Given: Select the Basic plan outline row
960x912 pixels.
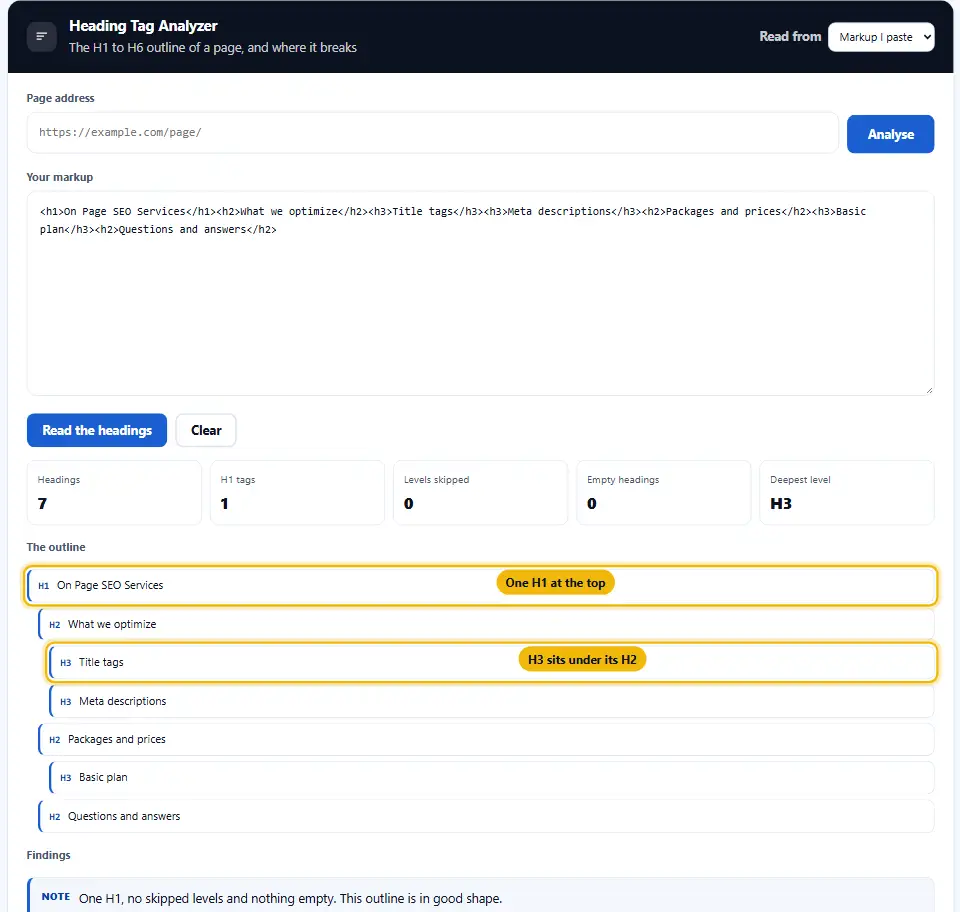Looking at the screenshot, I should 492,777.
